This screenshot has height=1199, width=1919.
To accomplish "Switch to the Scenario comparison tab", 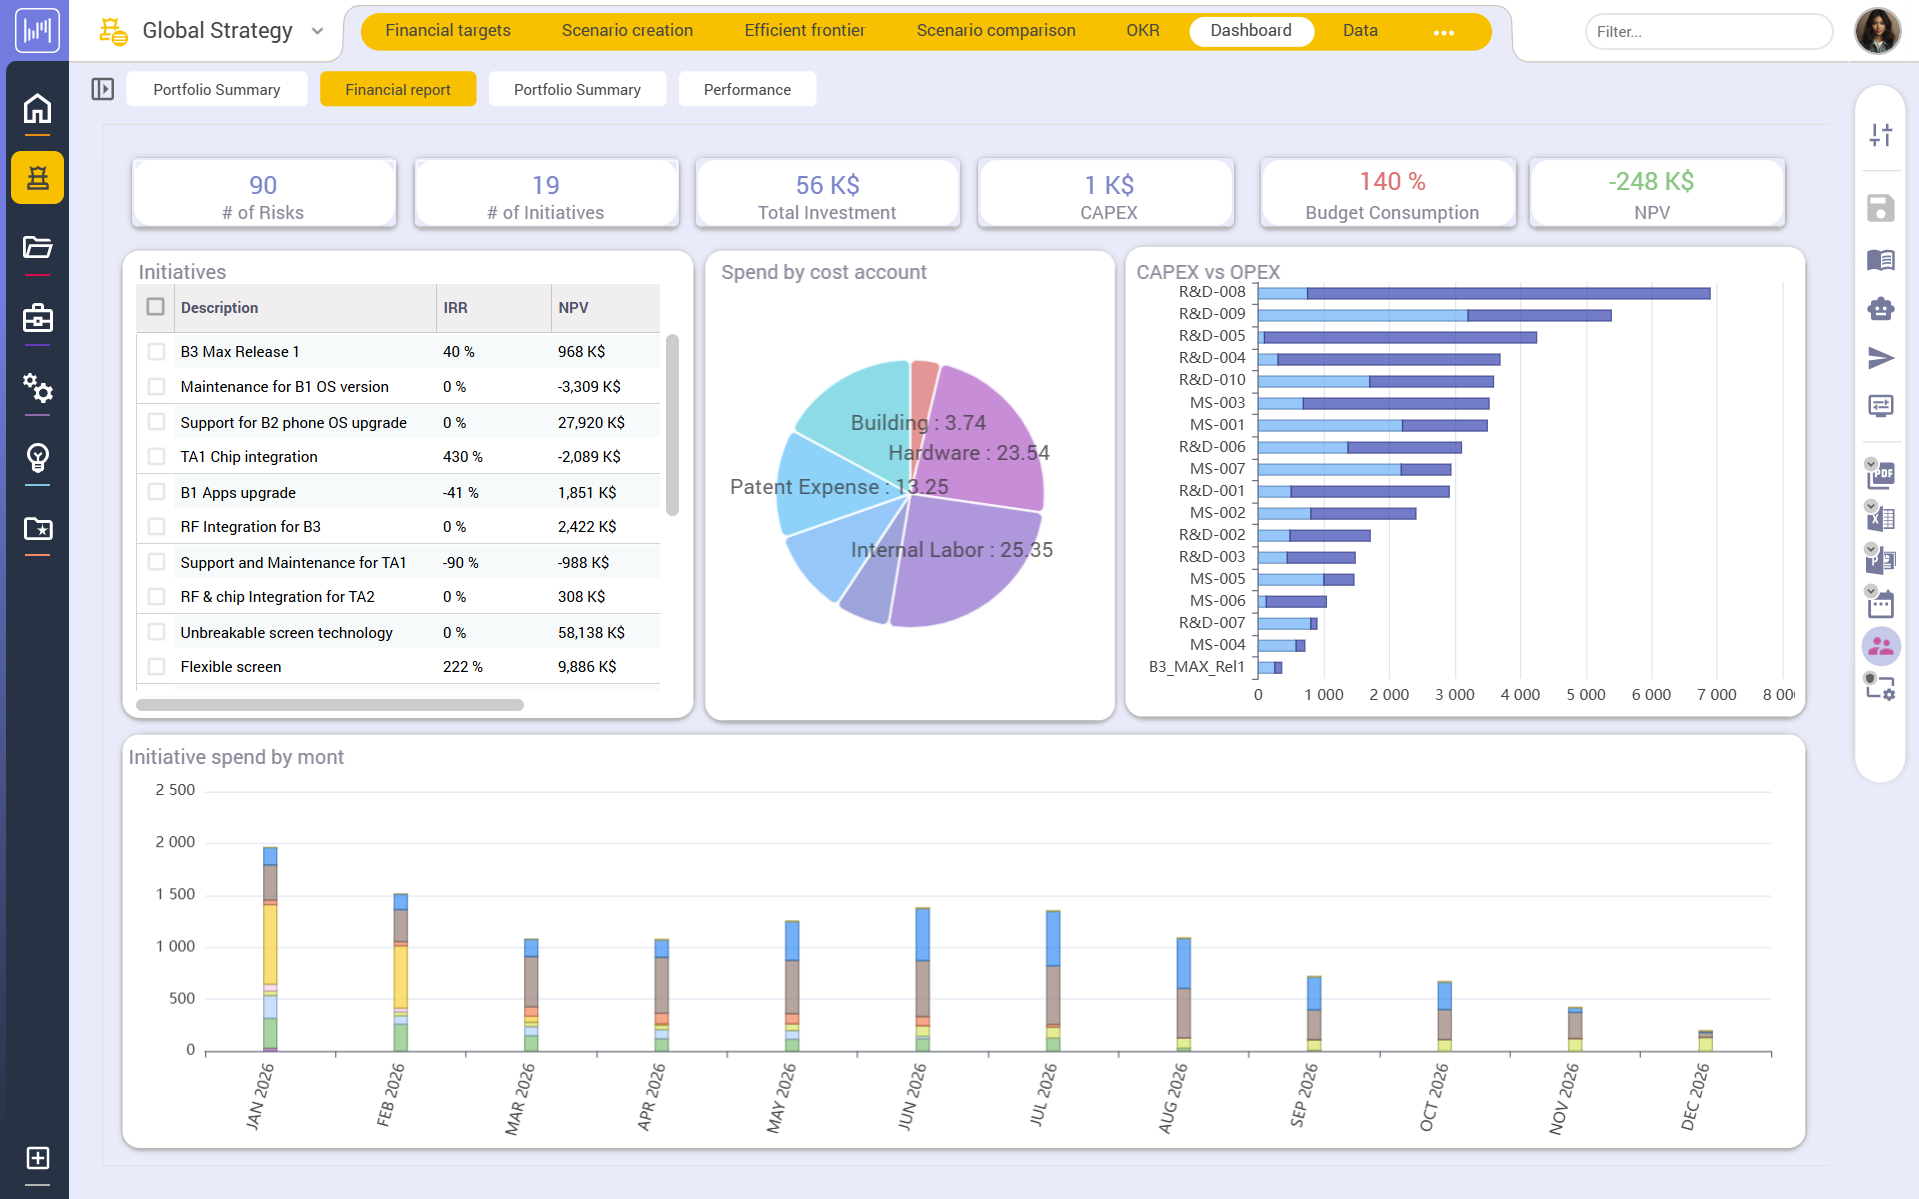I will click(995, 31).
